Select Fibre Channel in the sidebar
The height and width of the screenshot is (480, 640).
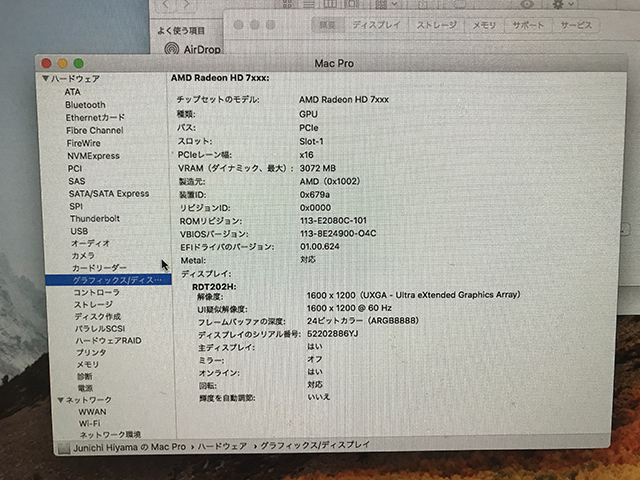coord(95,130)
